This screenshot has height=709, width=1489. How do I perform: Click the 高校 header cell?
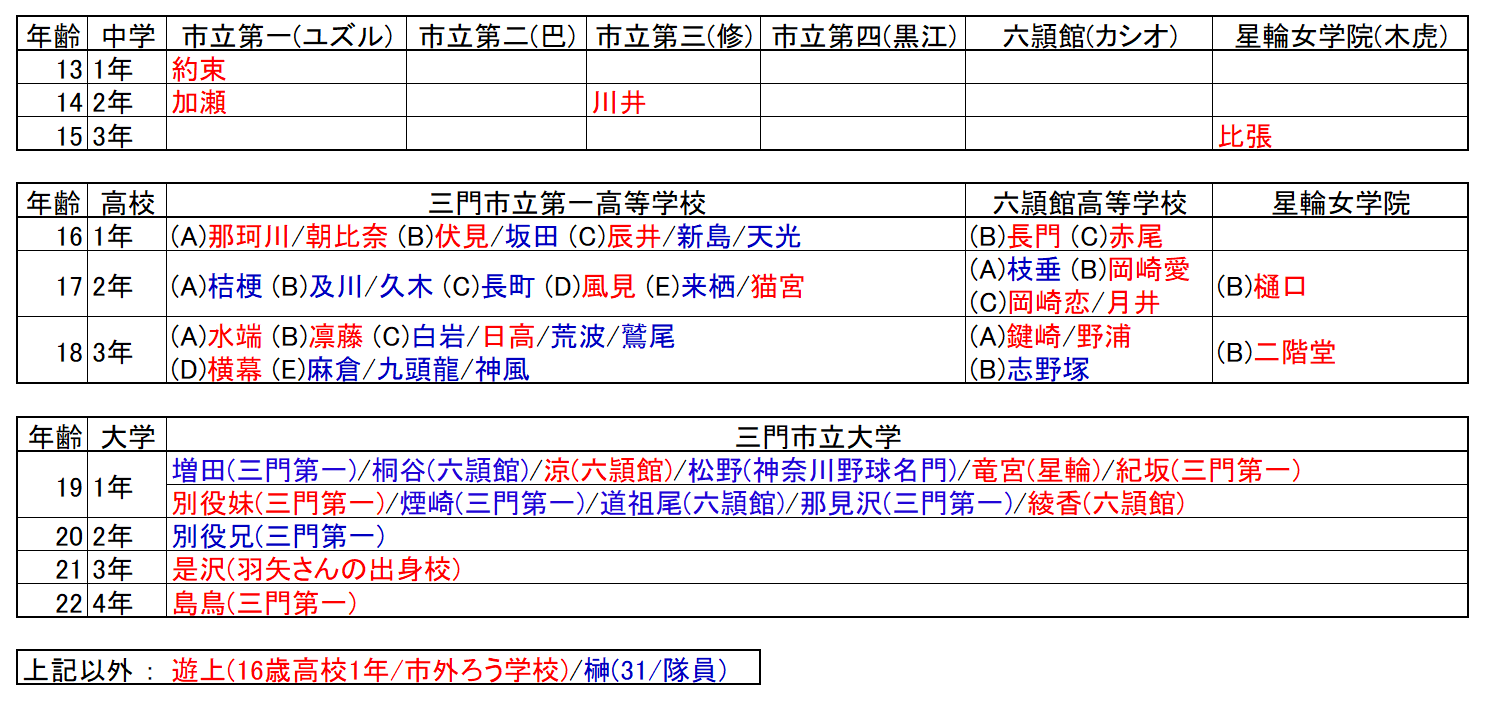pyautogui.click(x=127, y=202)
